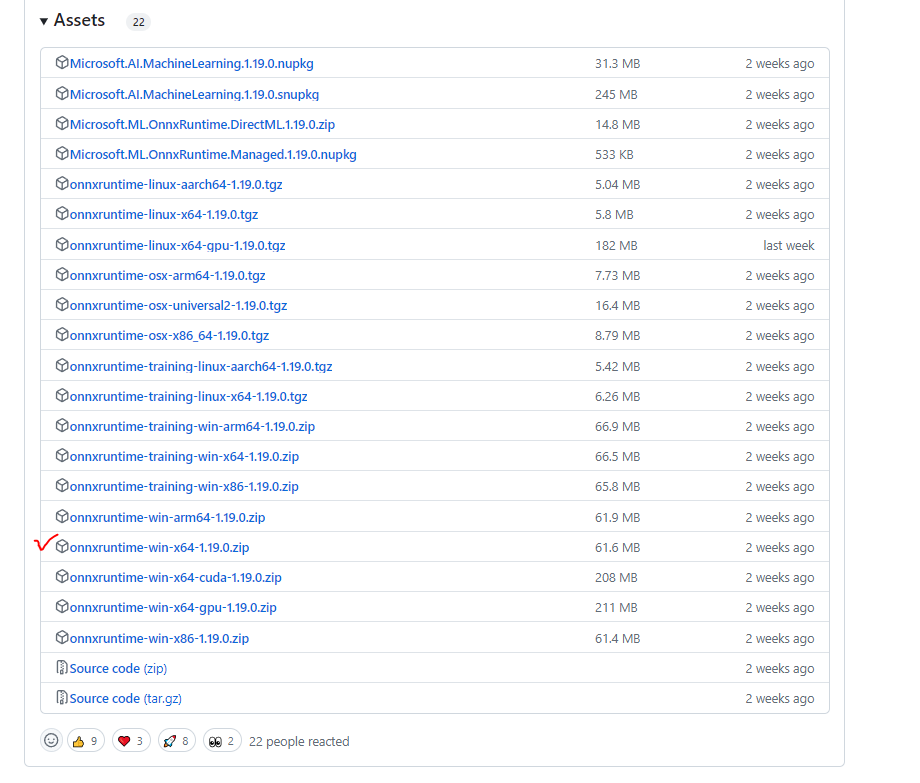Click the 211 MB size text
Screen dimensions: 920x783
pyautogui.click(x=616, y=607)
